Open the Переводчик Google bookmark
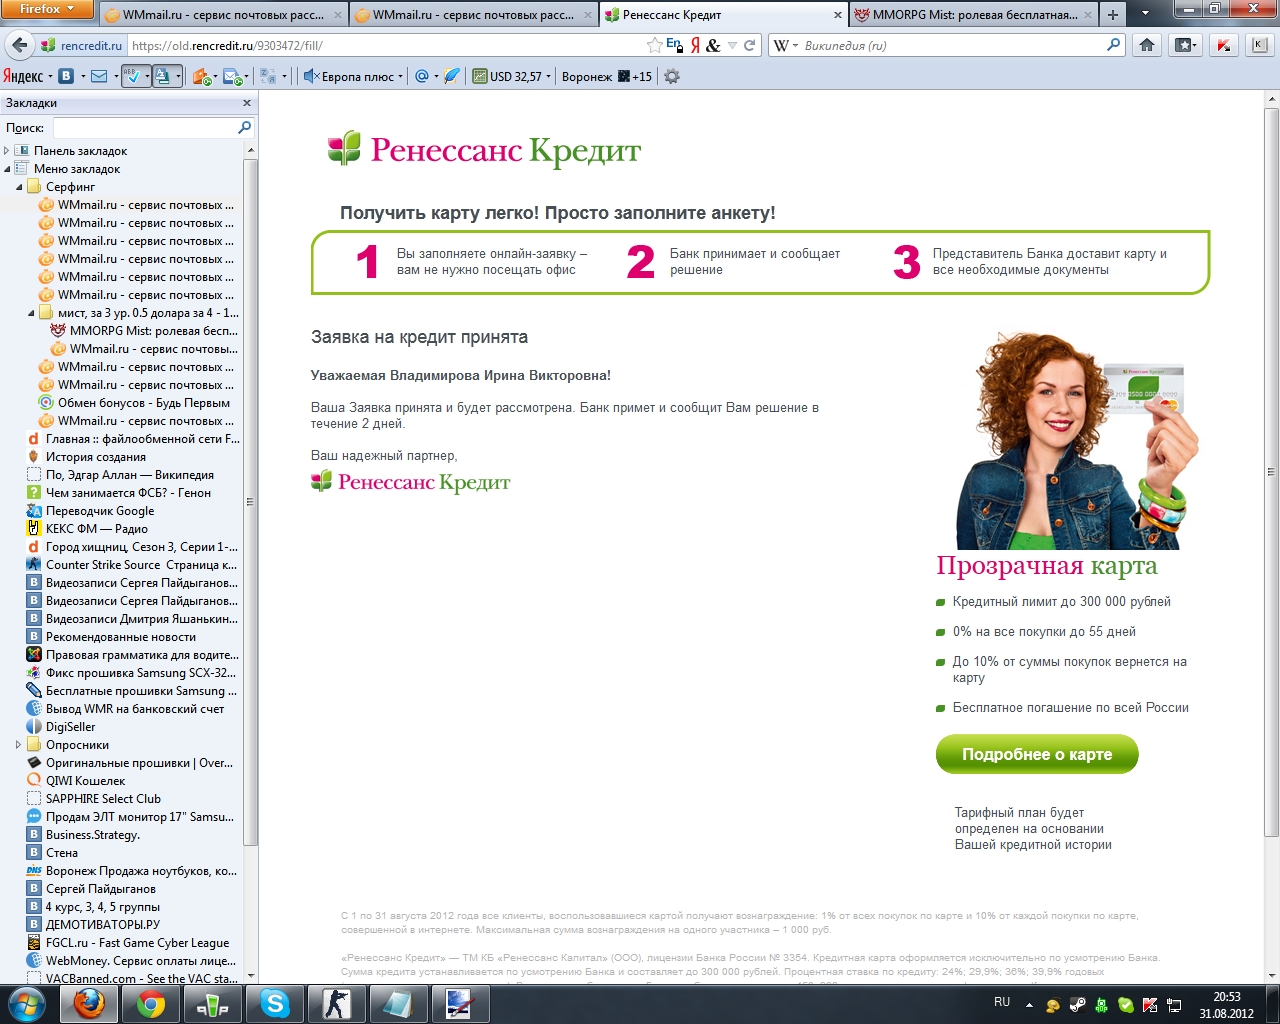 [90, 511]
